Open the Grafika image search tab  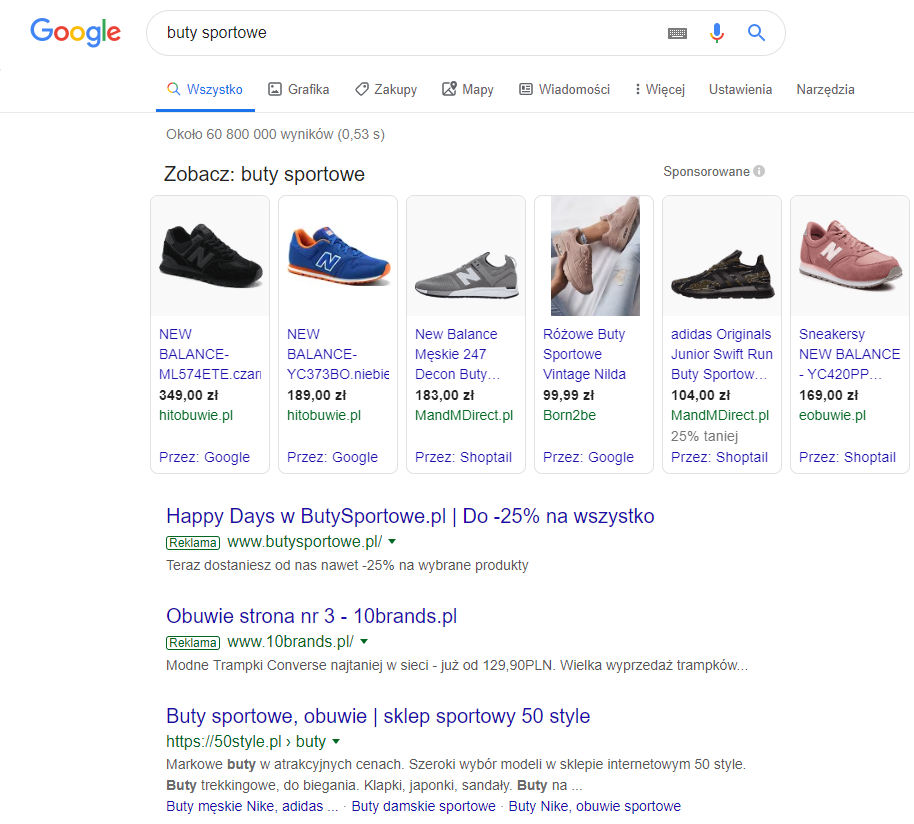(298, 89)
